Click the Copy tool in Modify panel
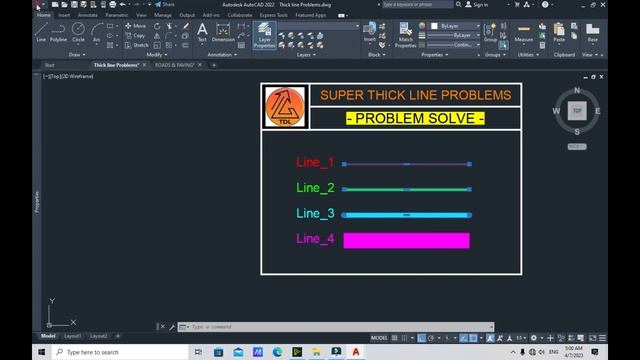Screen dimensions: 640x360 click(x=135, y=36)
